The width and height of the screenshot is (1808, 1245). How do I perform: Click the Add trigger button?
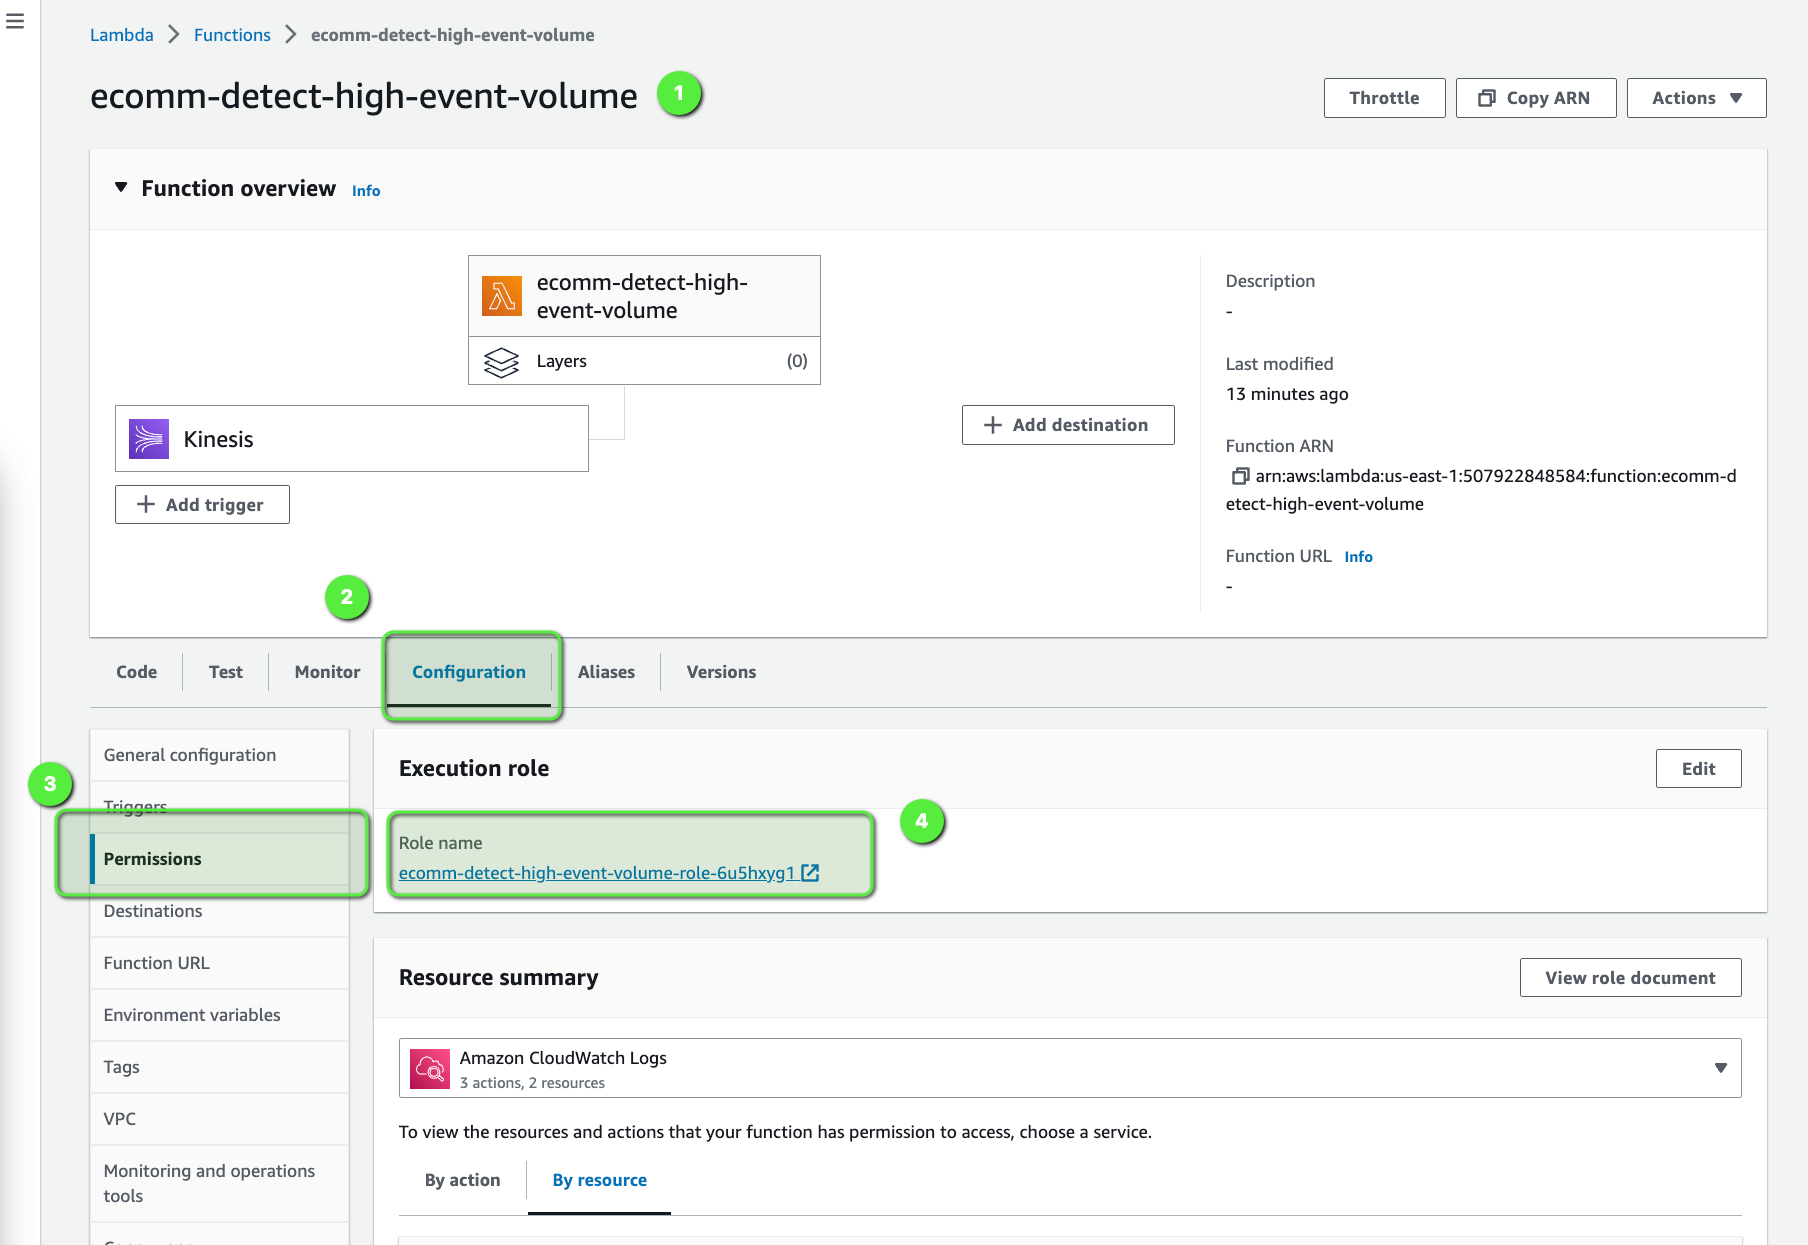202,505
